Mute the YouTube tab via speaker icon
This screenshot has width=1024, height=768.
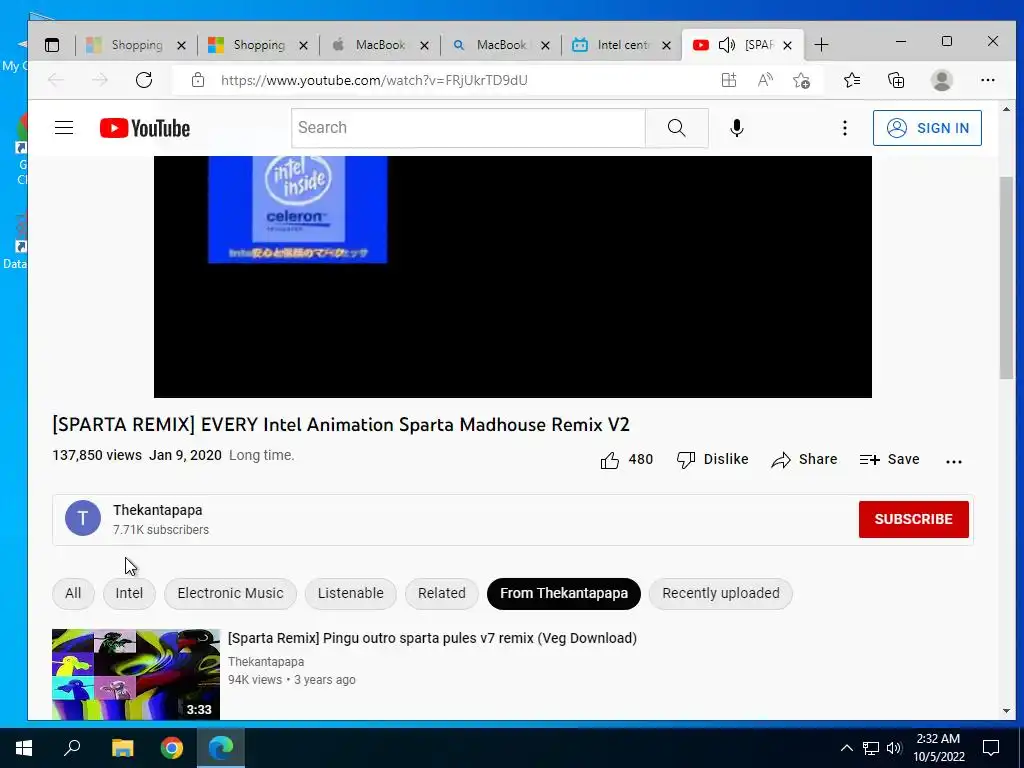(726, 45)
